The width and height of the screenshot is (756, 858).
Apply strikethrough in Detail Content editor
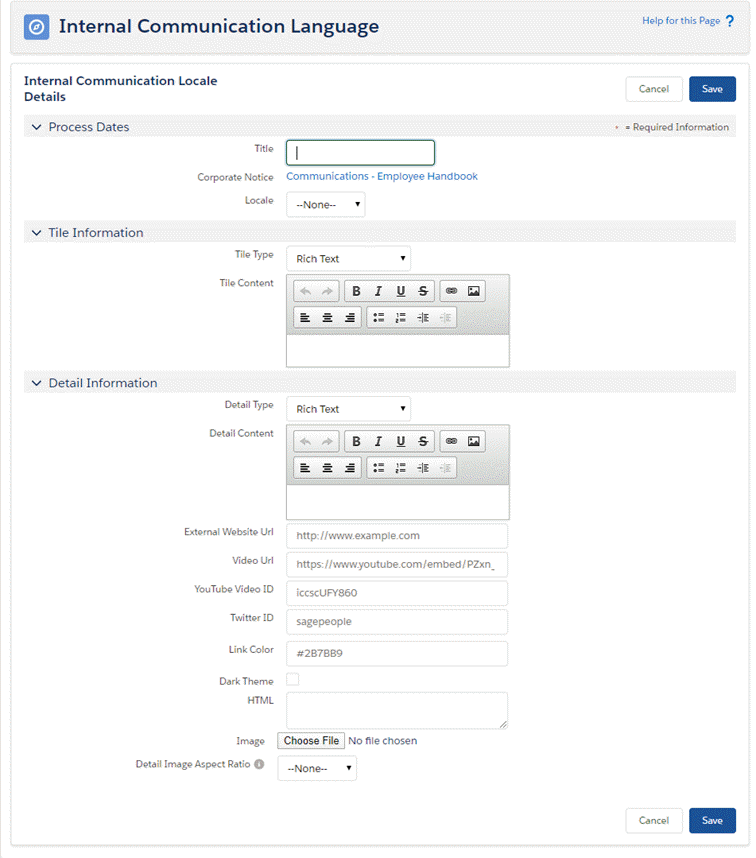423,441
